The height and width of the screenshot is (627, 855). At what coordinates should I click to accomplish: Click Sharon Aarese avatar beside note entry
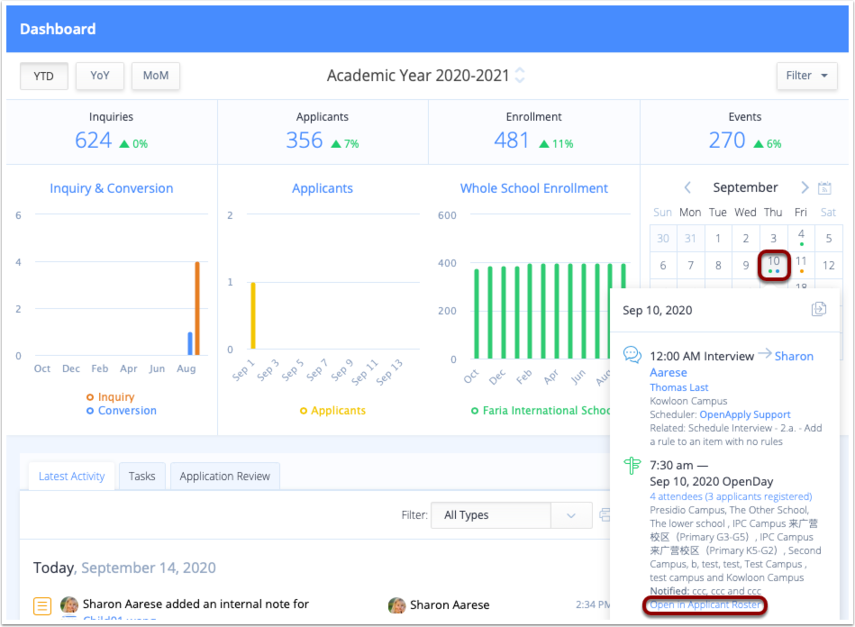point(69,604)
